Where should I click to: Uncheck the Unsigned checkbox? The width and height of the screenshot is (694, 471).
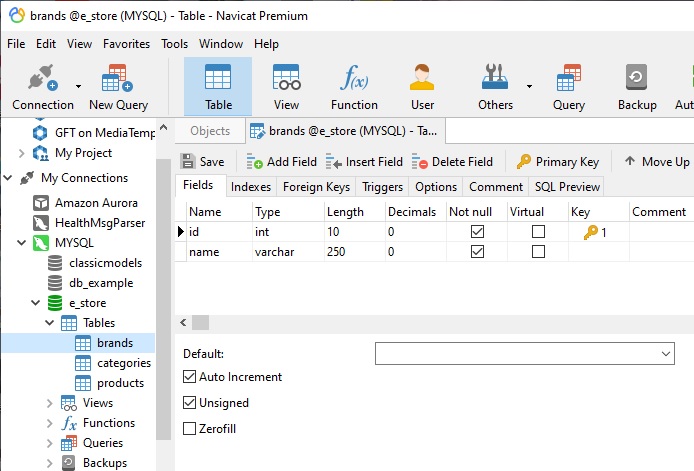coord(189,402)
